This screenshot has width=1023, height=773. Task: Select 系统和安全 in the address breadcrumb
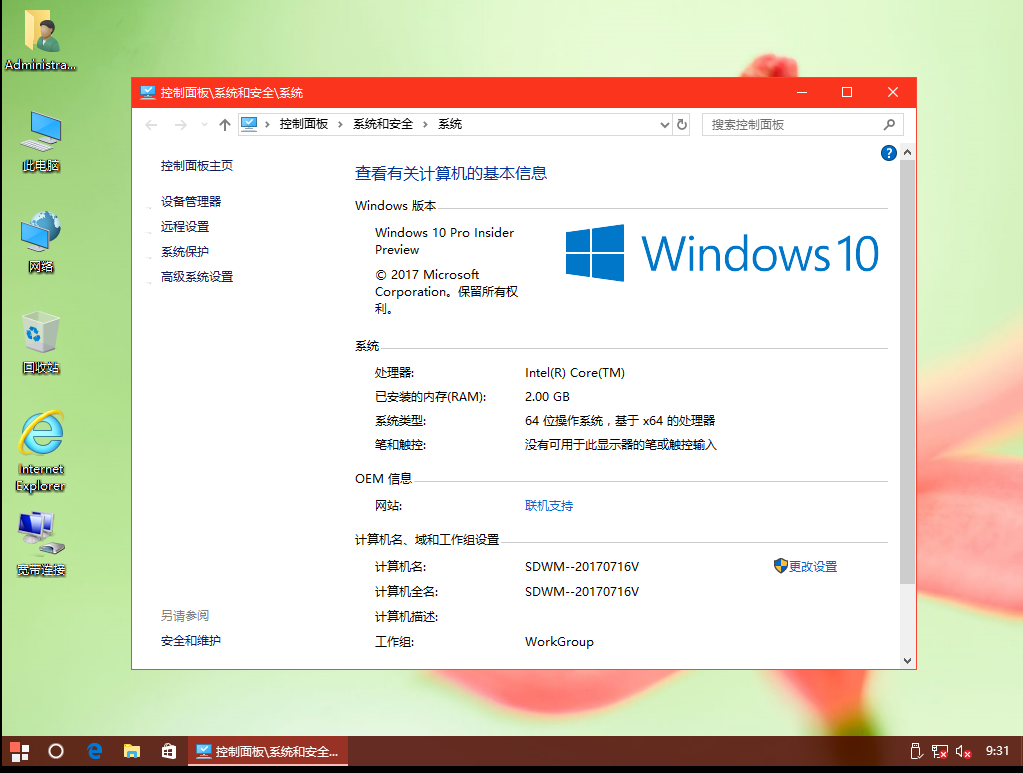[383, 124]
